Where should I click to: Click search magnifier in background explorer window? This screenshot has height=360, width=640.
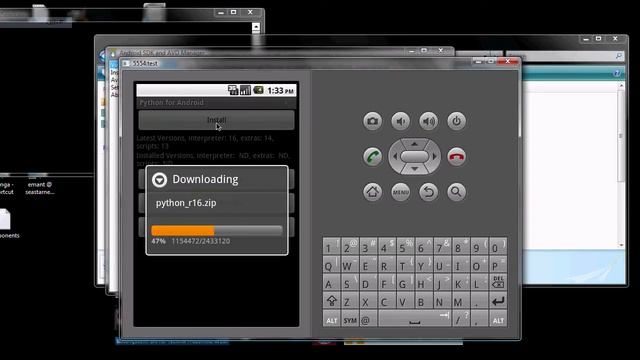[619, 56]
